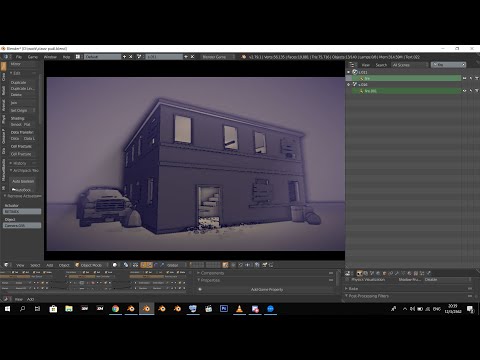Collapse the Archipack panel
The image size is (480, 360).
pyautogui.click(x=24, y=170)
